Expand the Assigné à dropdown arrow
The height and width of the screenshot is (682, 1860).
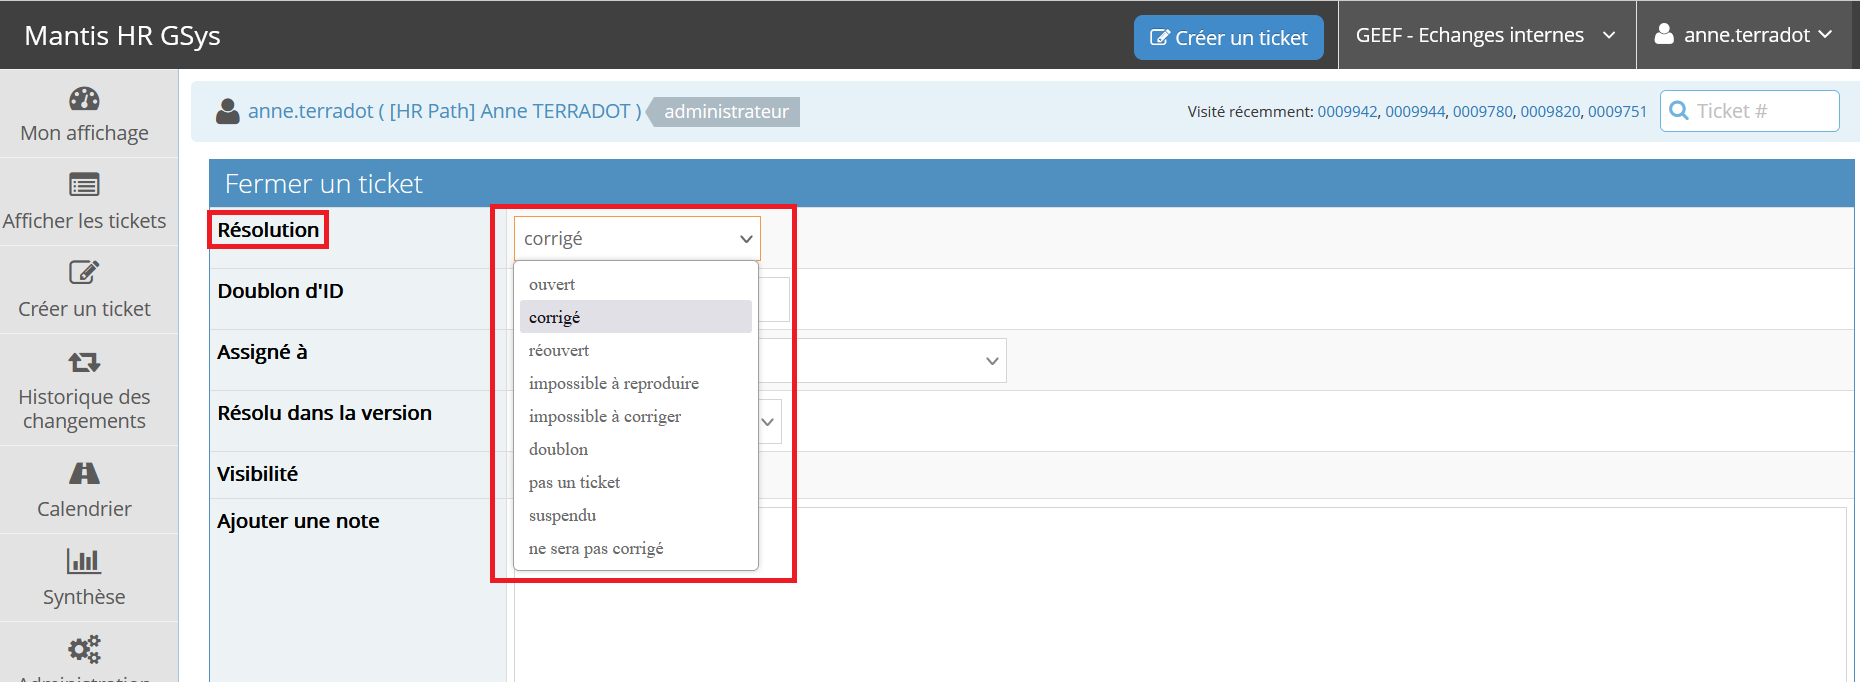click(x=991, y=361)
